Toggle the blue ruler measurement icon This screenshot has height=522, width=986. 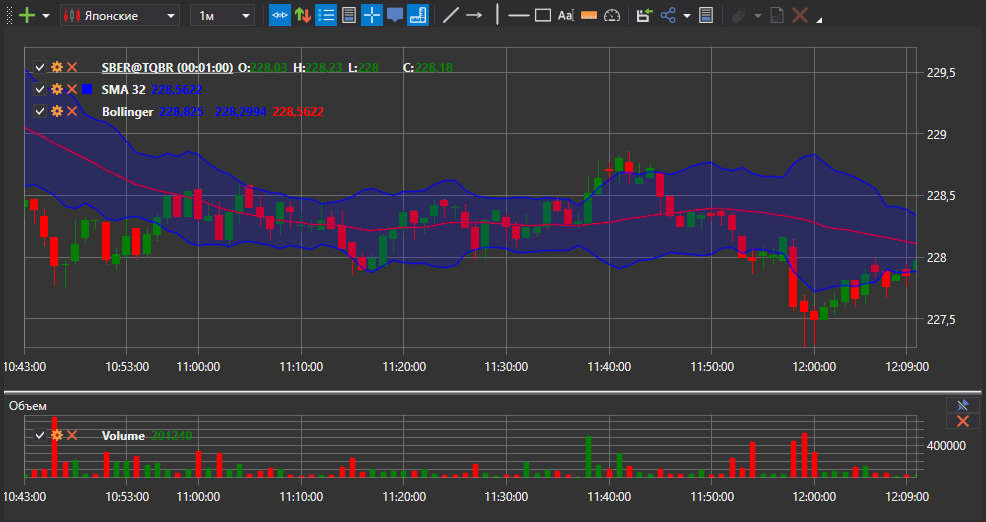(418, 15)
